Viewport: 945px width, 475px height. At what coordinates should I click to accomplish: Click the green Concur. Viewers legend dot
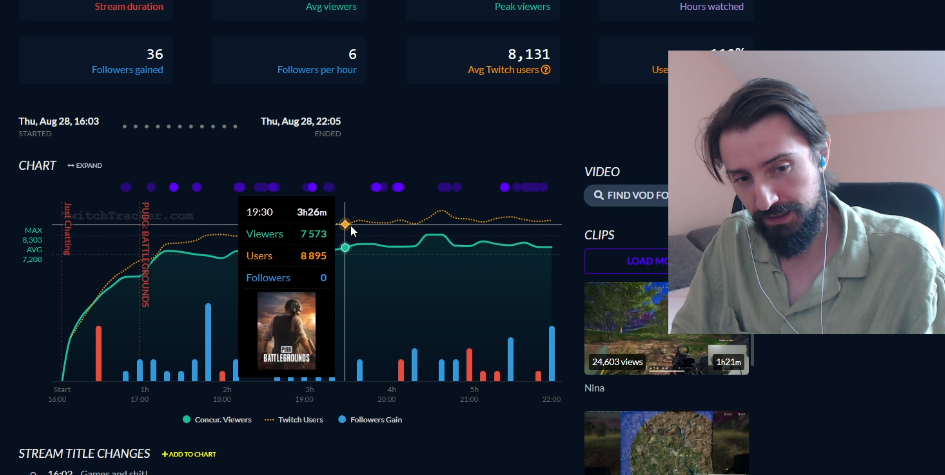187,420
